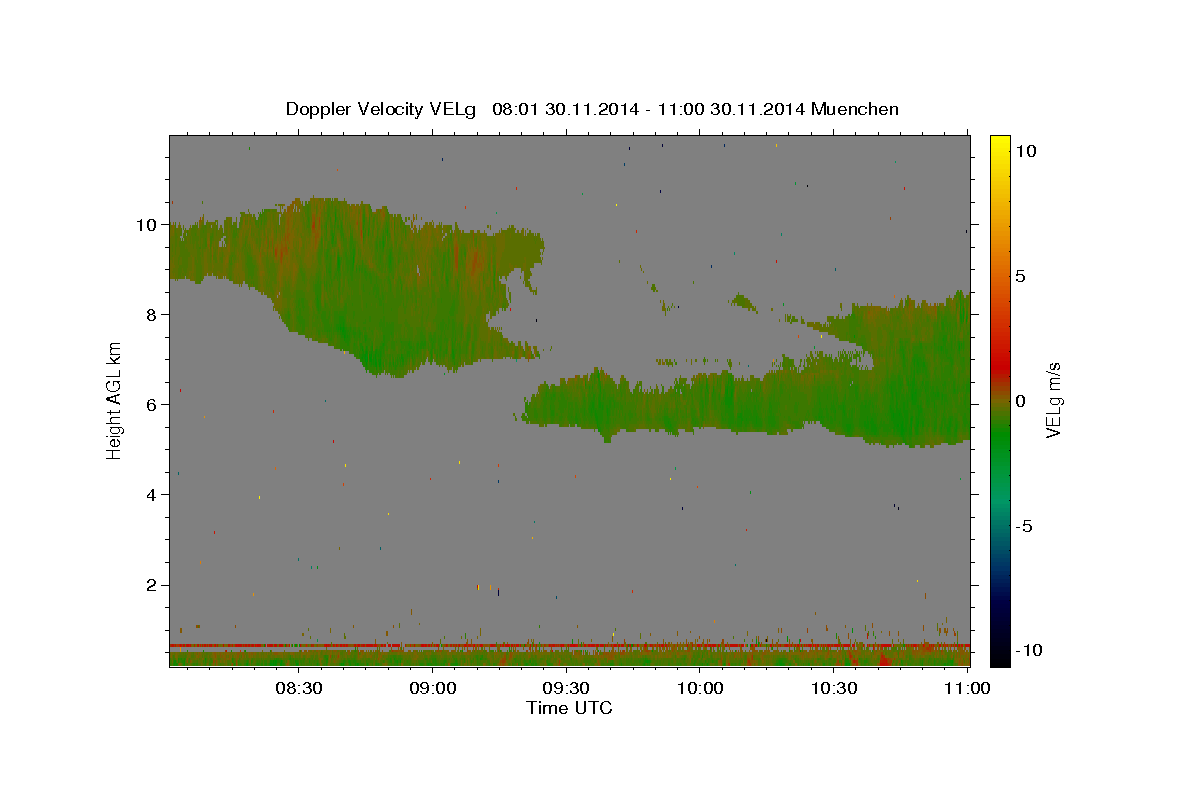Click the 08:30 time tick label
The width and height of the screenshot is (1200, 800).
tap(299, 689)
